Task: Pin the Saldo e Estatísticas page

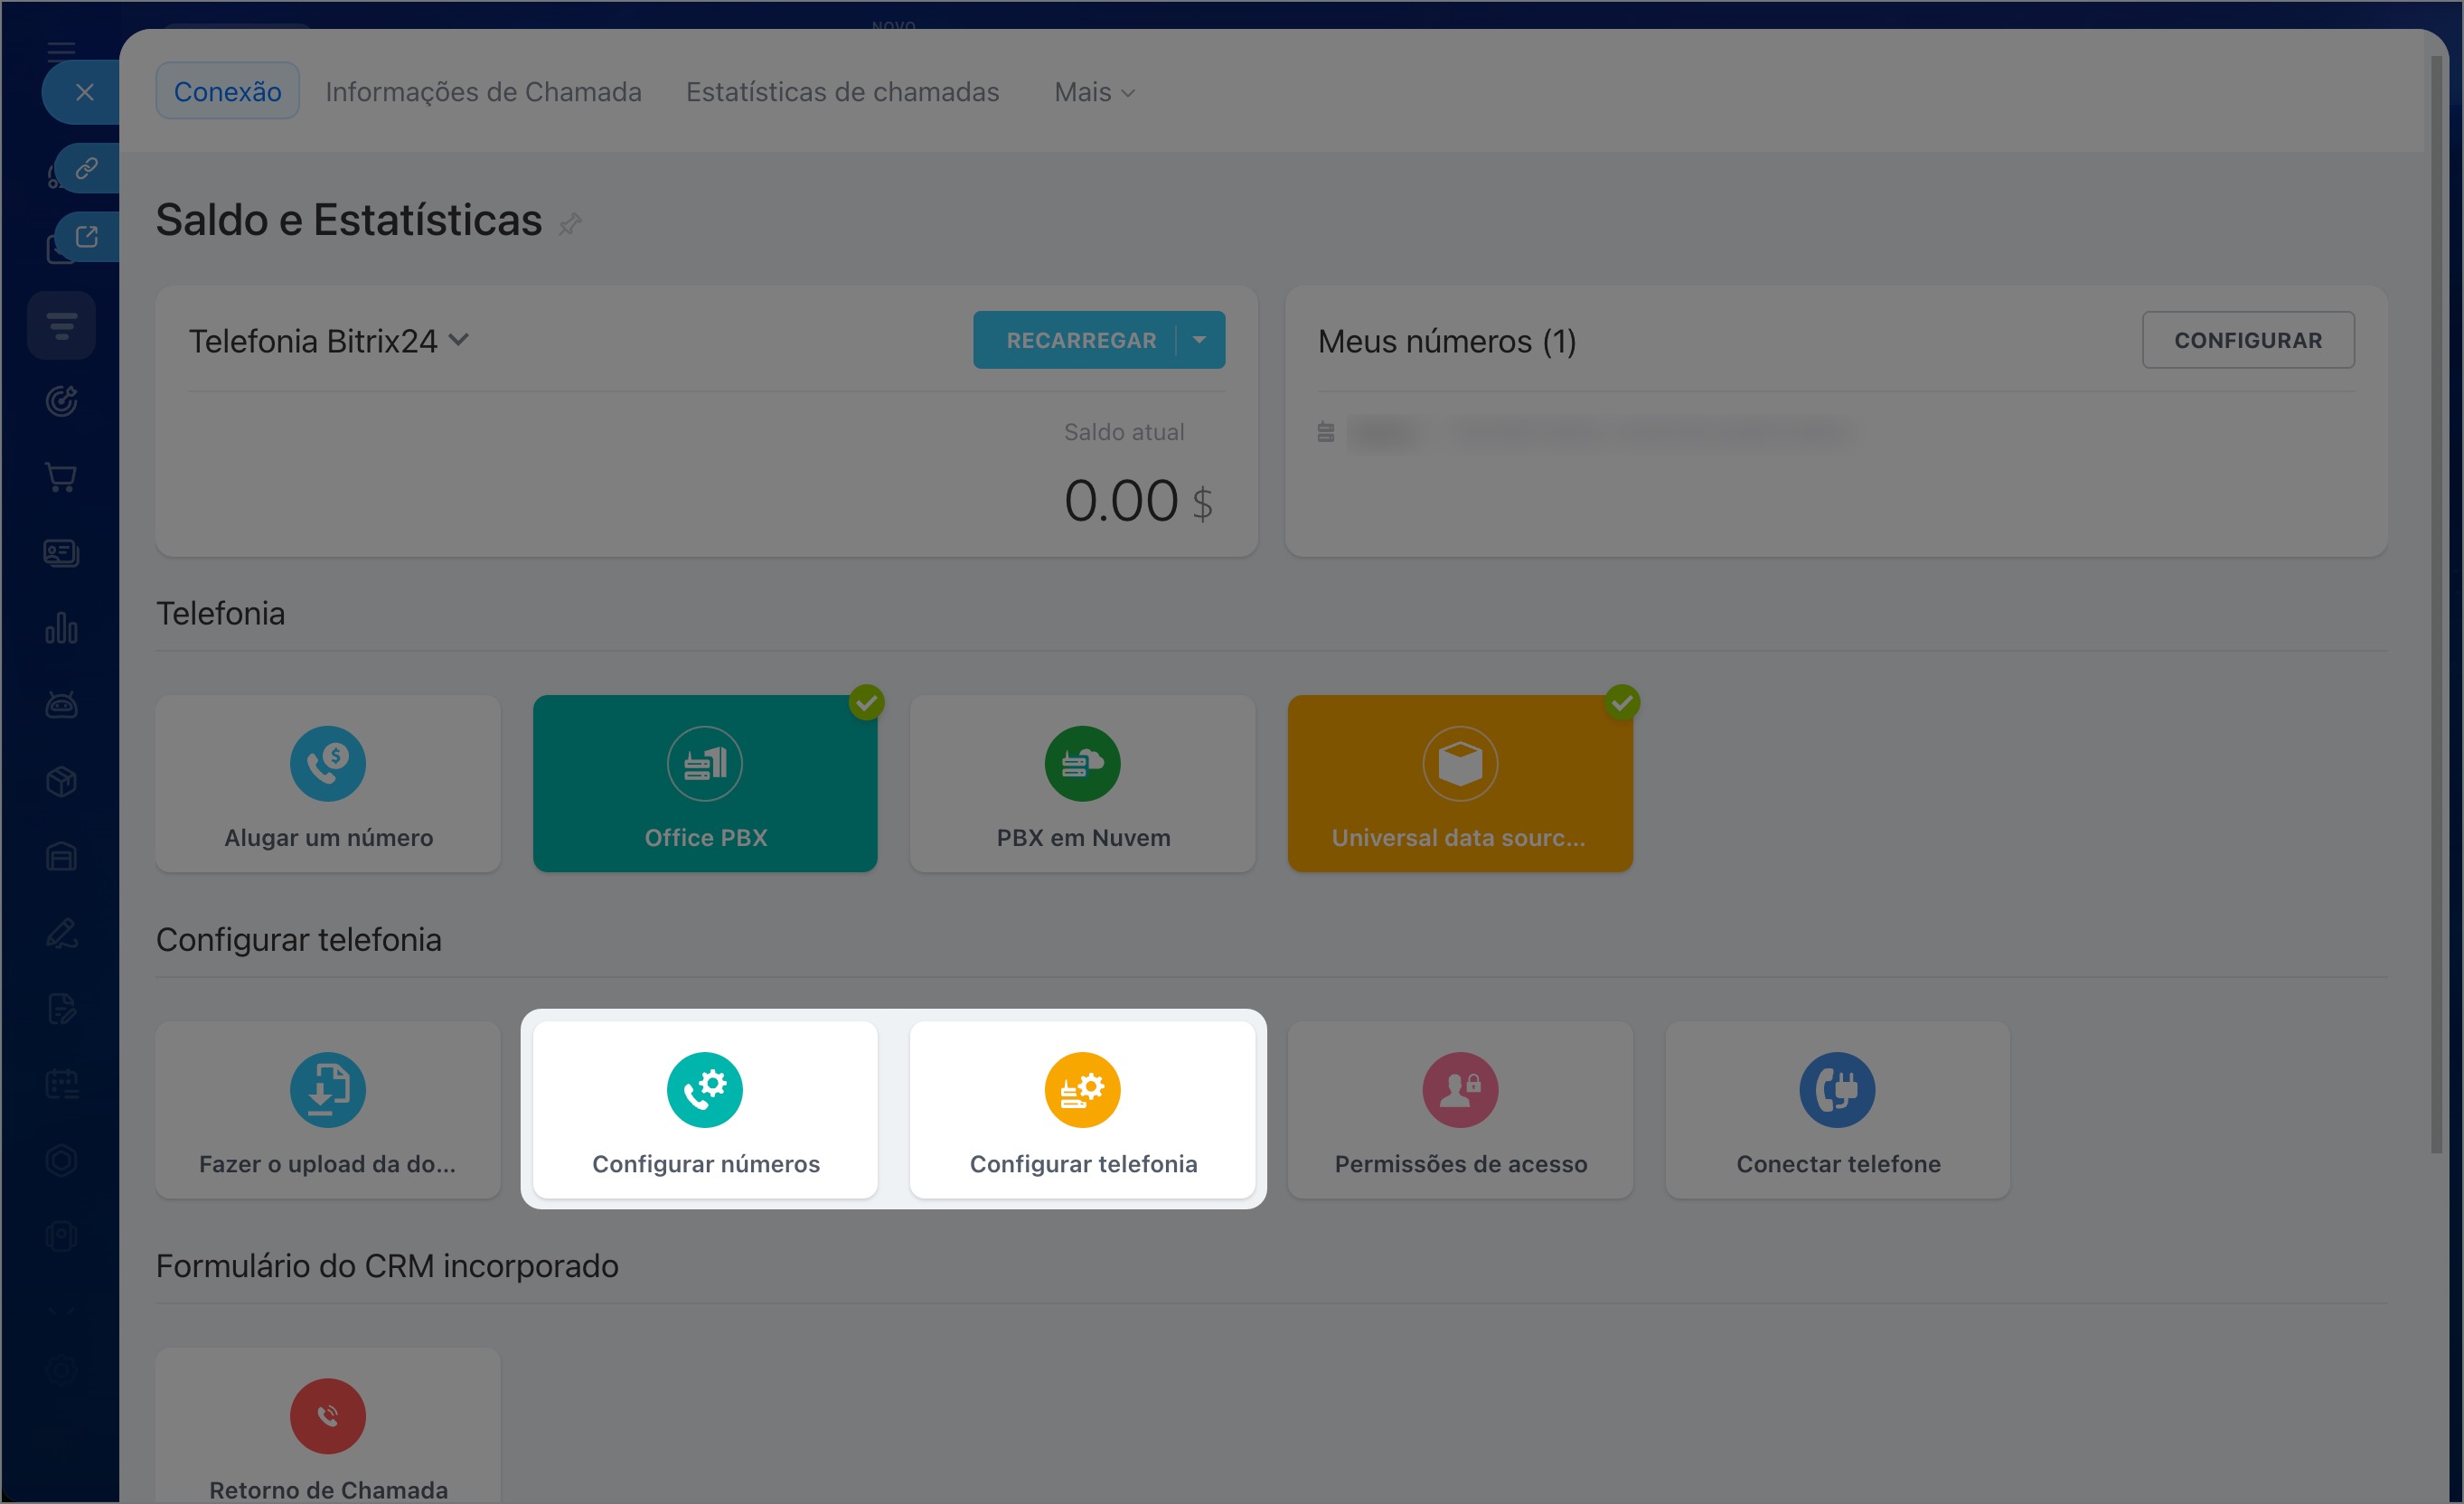Action: 570,223
